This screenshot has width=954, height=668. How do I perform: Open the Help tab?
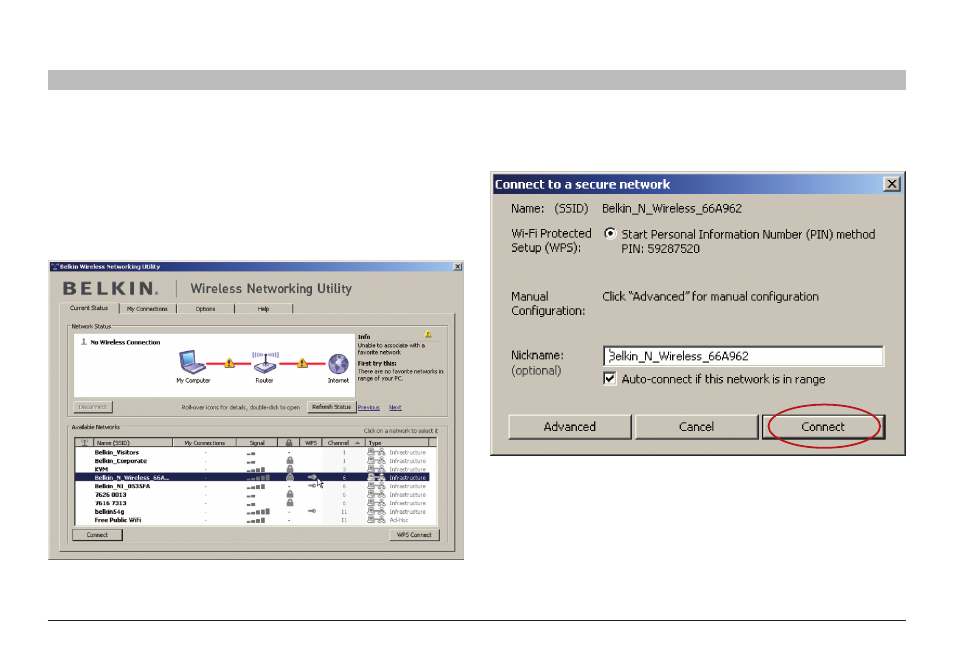point(263,309)
